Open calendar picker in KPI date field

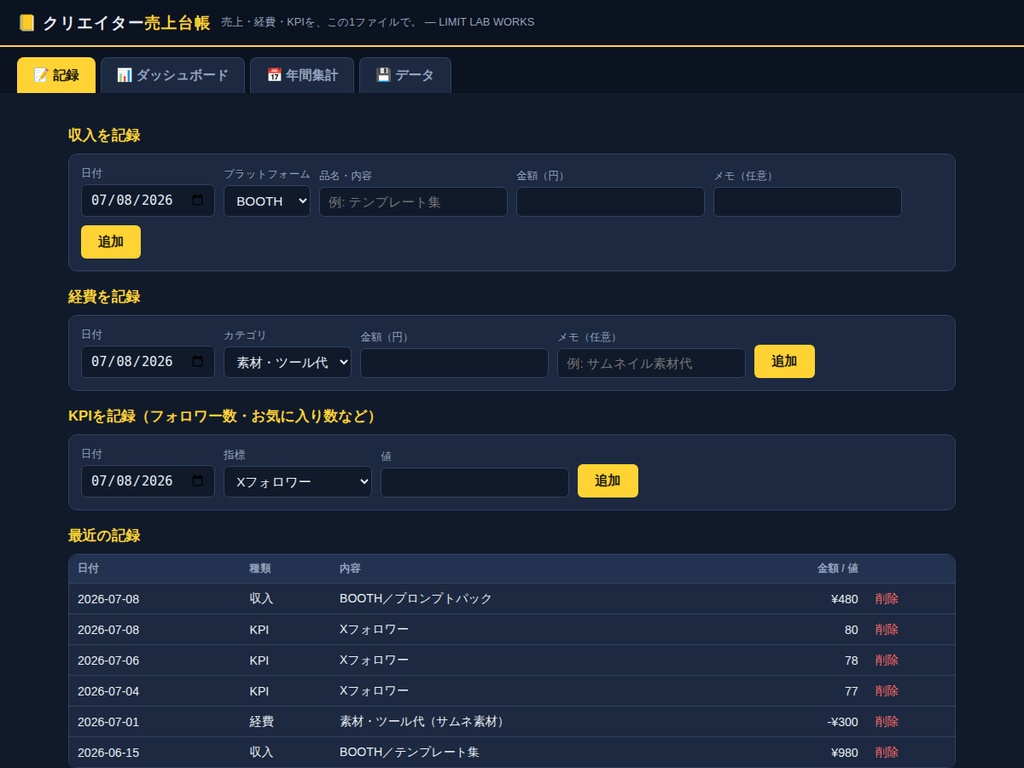click(x=198, y=481)
